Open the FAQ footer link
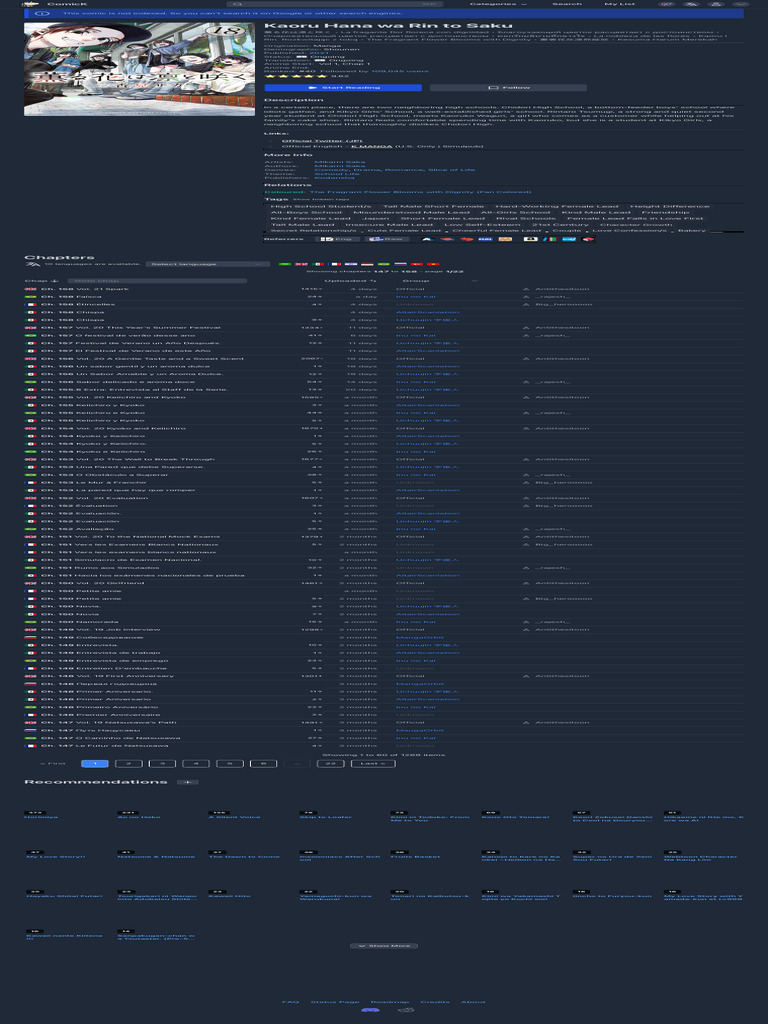768x1024 pixels. click(290, 1001)
